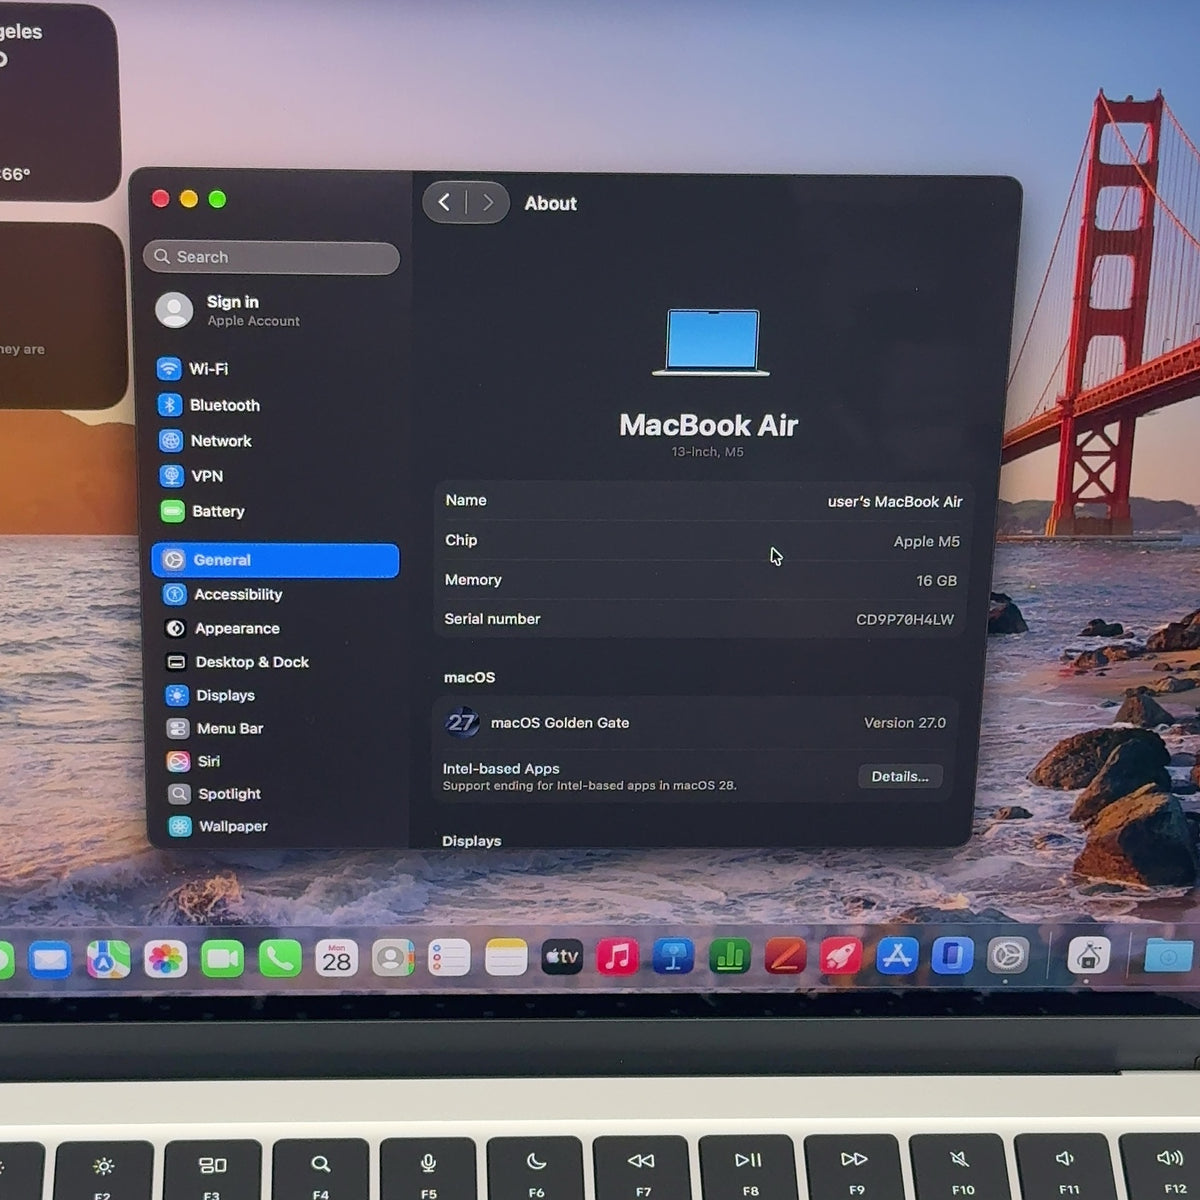This screenshot has height=1200, width=1200.
Task: Open Music from the Dock
Action: [x=618, y=957]
